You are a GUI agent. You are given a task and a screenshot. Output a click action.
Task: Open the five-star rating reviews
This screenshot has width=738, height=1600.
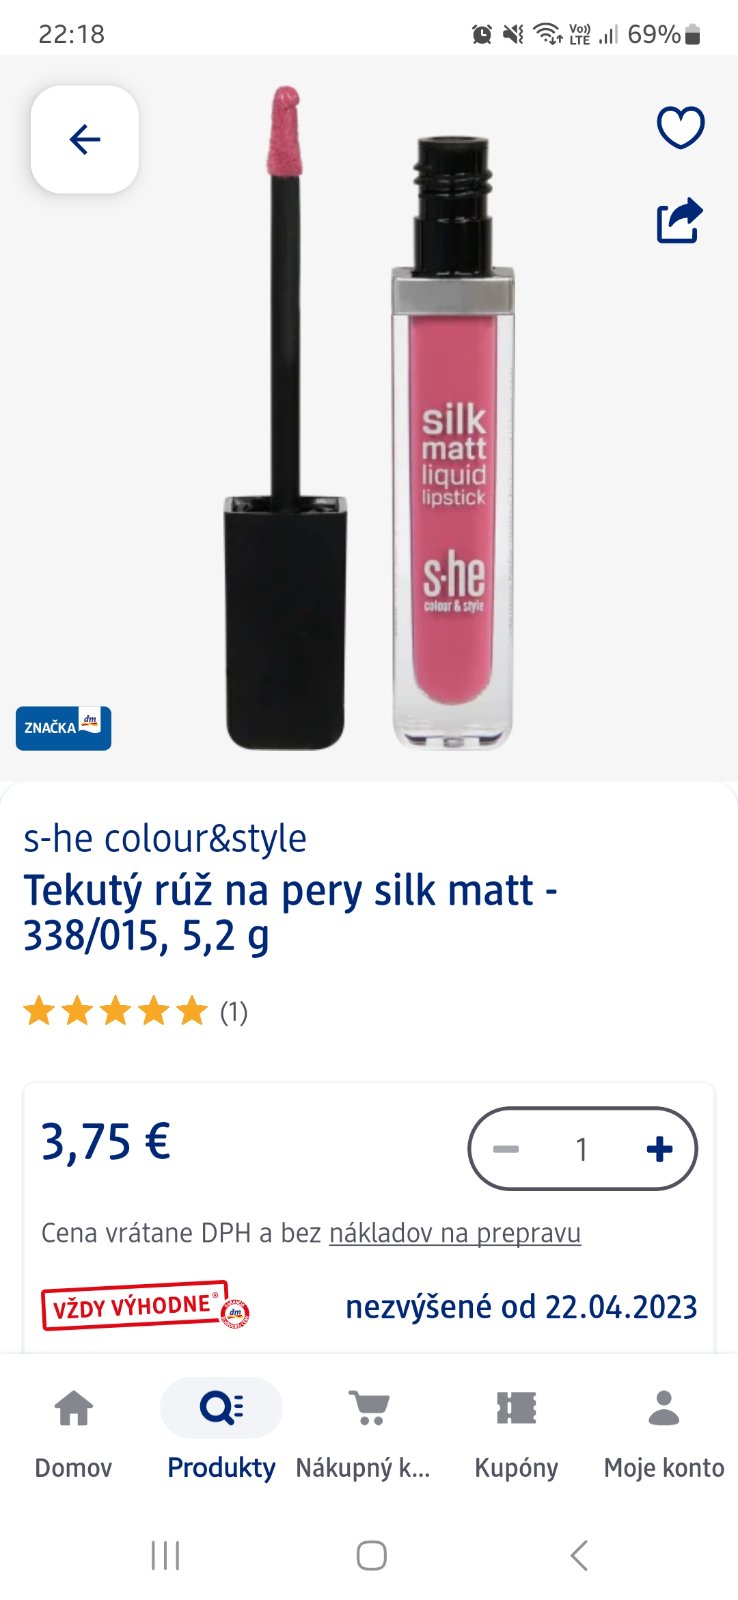click(x=135, y=1012)
